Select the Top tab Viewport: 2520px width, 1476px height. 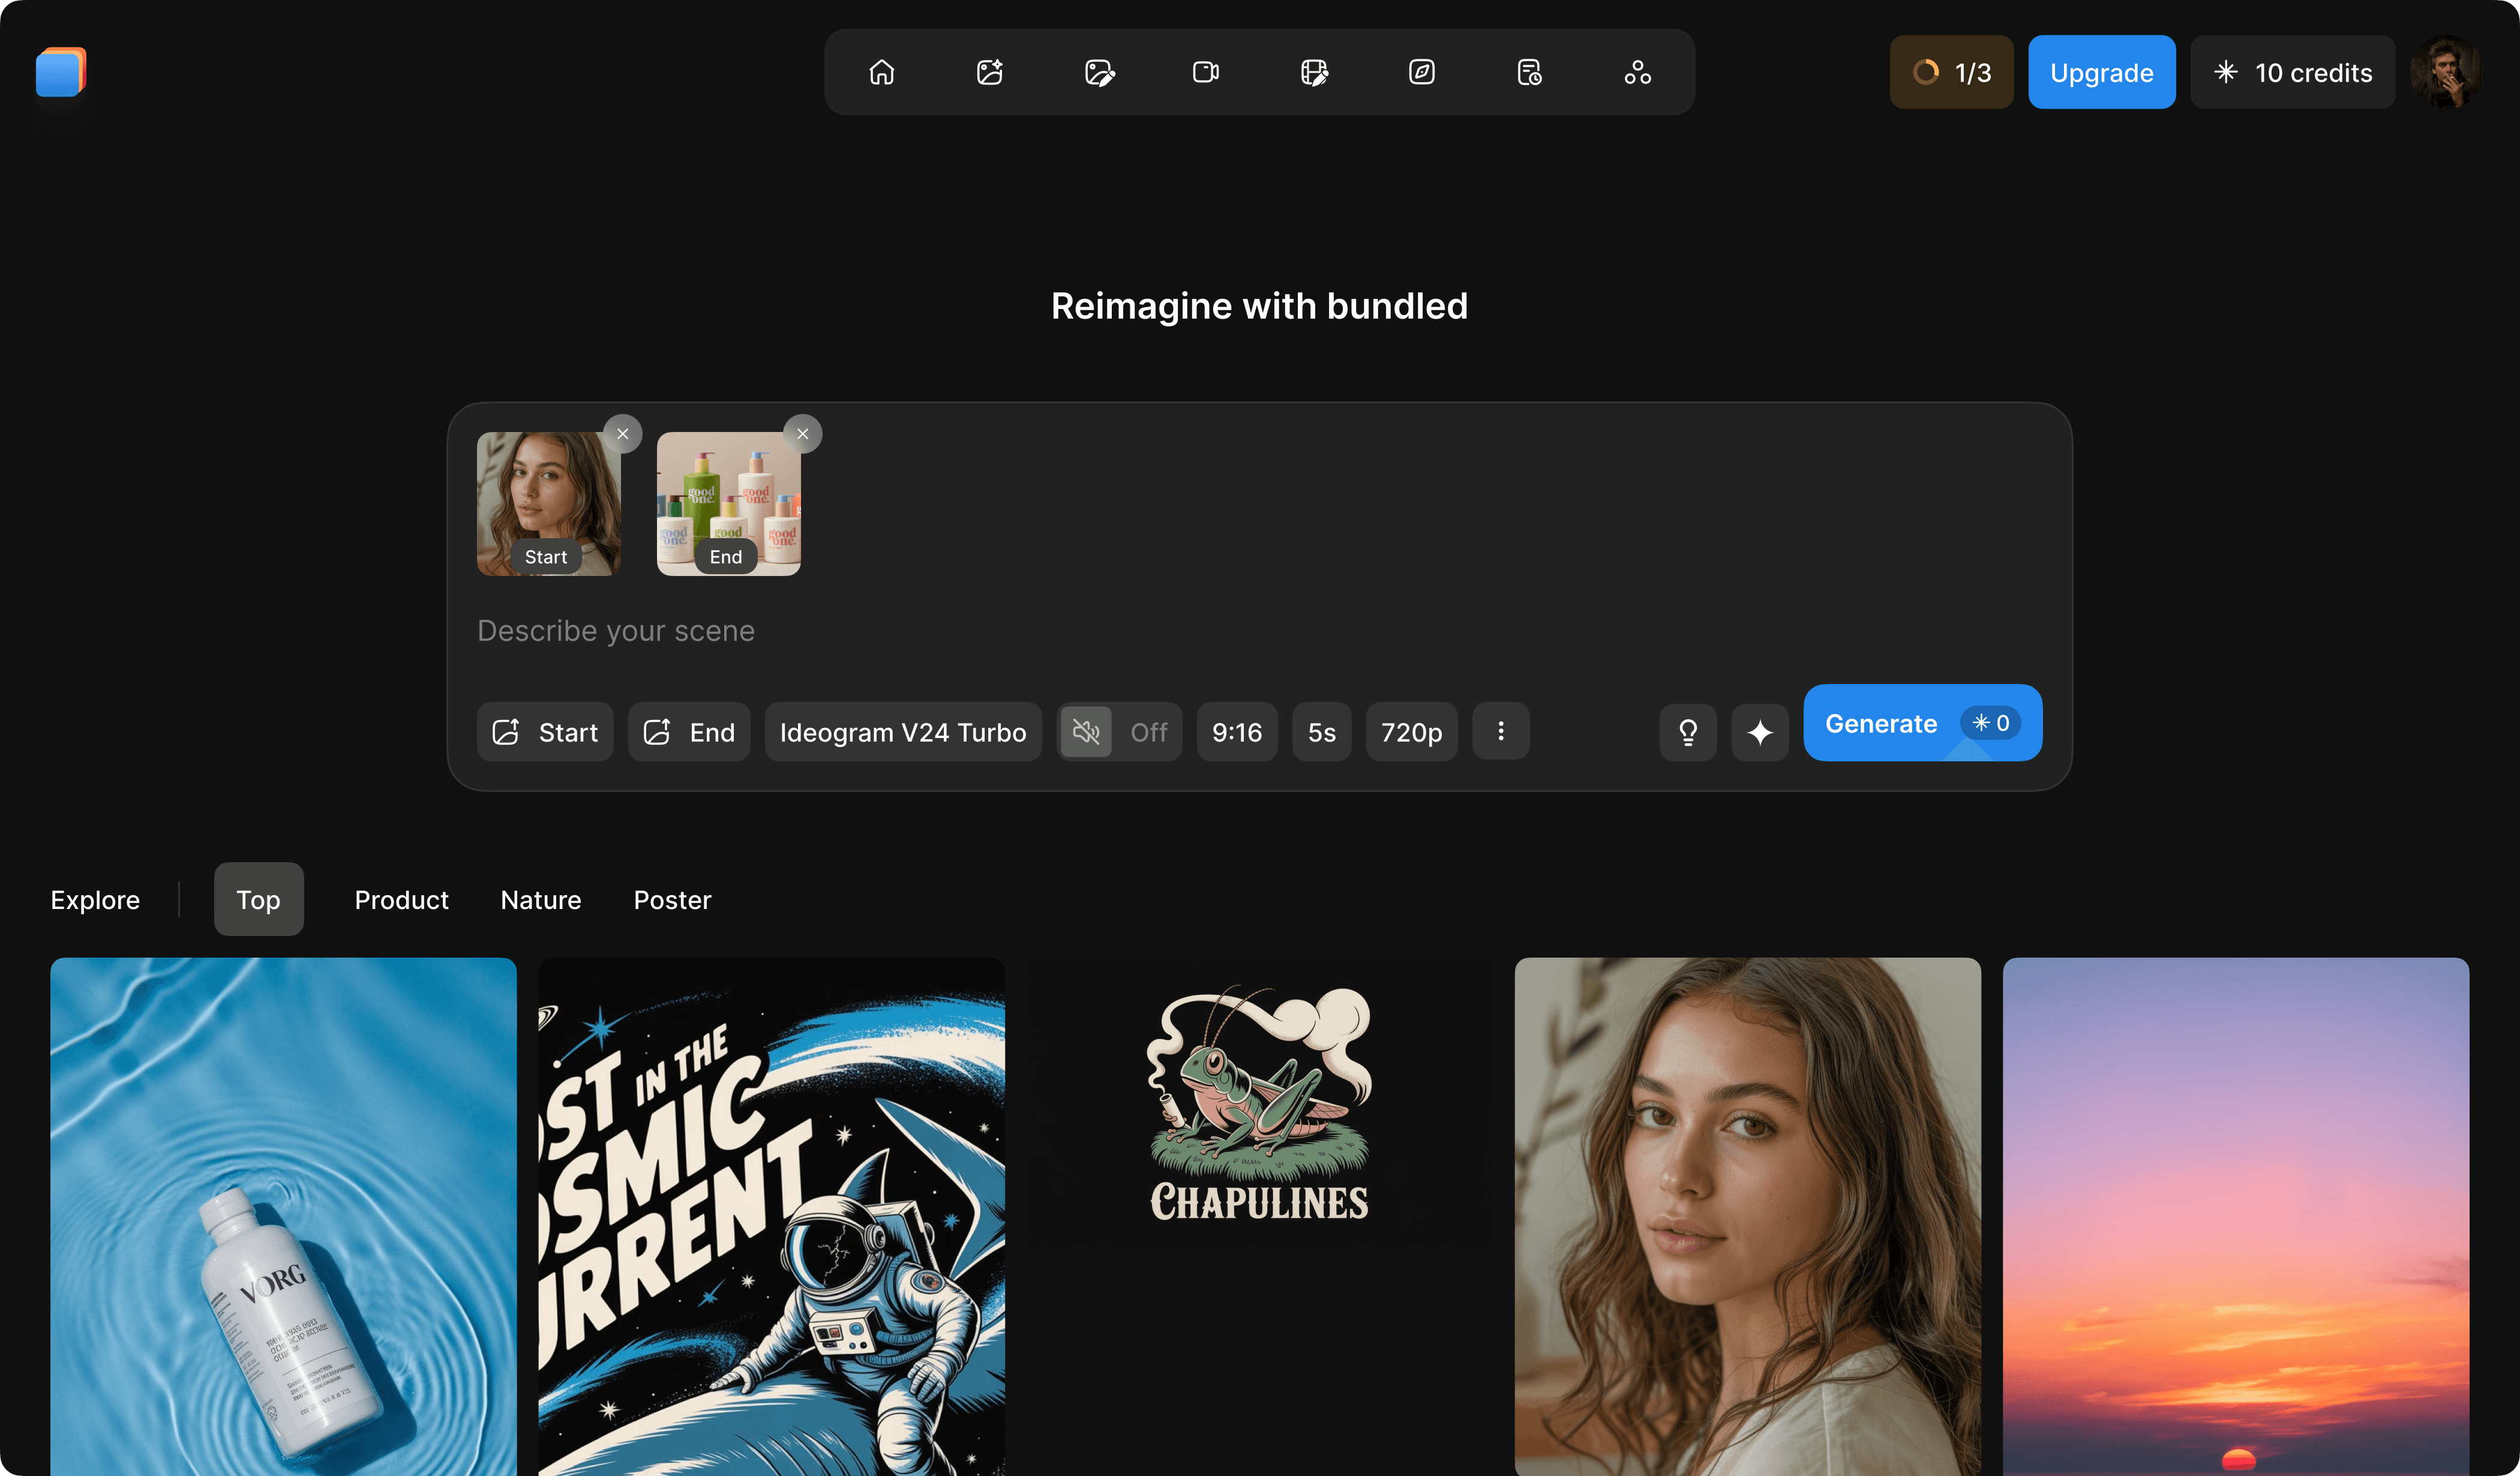click(258, 899)
